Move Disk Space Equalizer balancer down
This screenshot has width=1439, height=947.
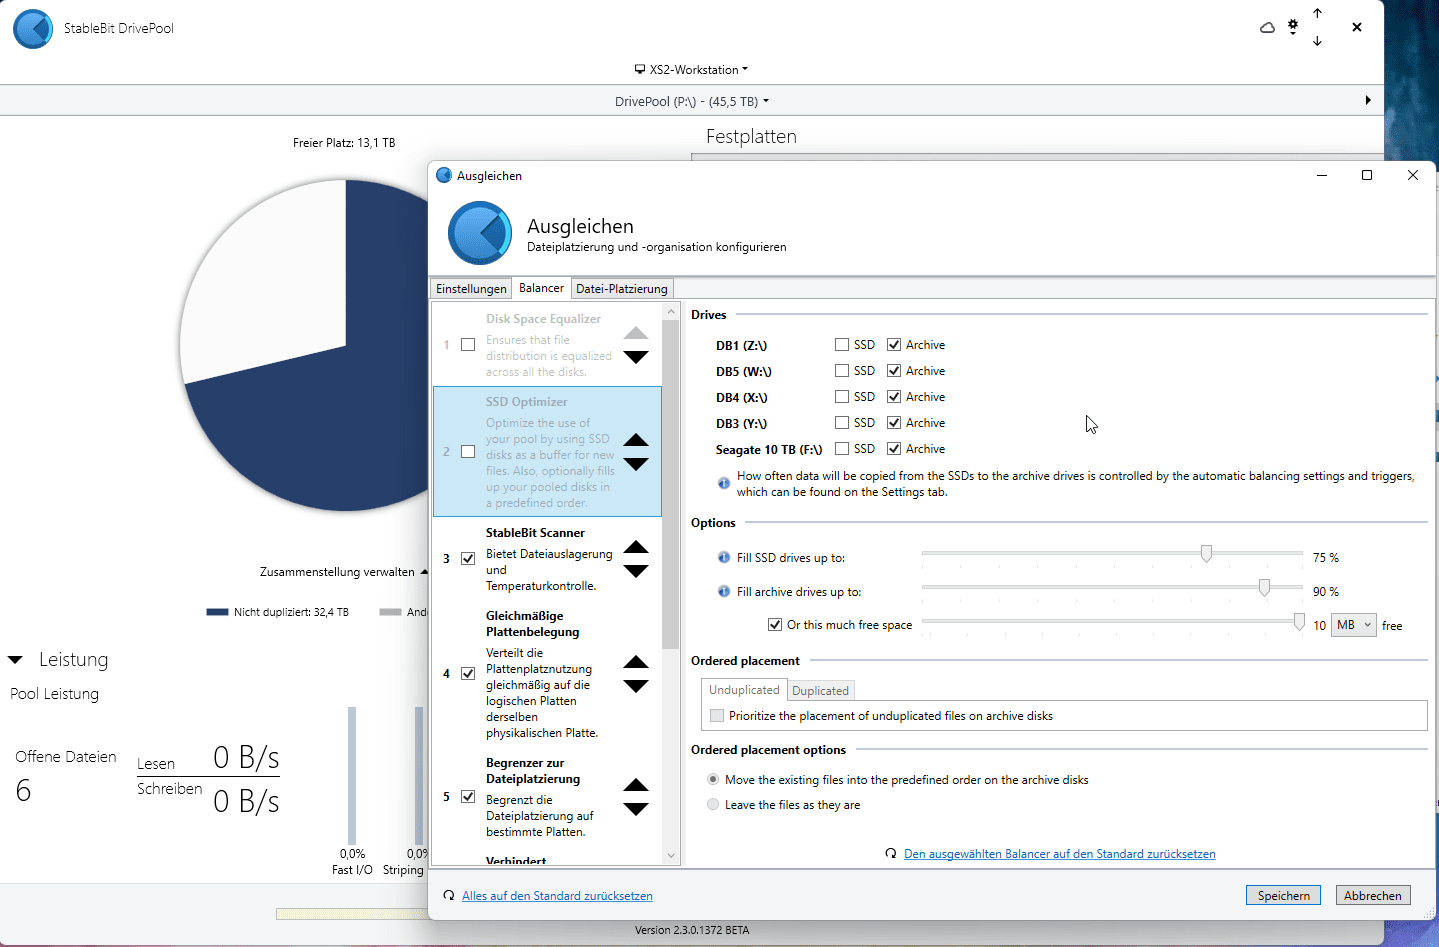636,357
